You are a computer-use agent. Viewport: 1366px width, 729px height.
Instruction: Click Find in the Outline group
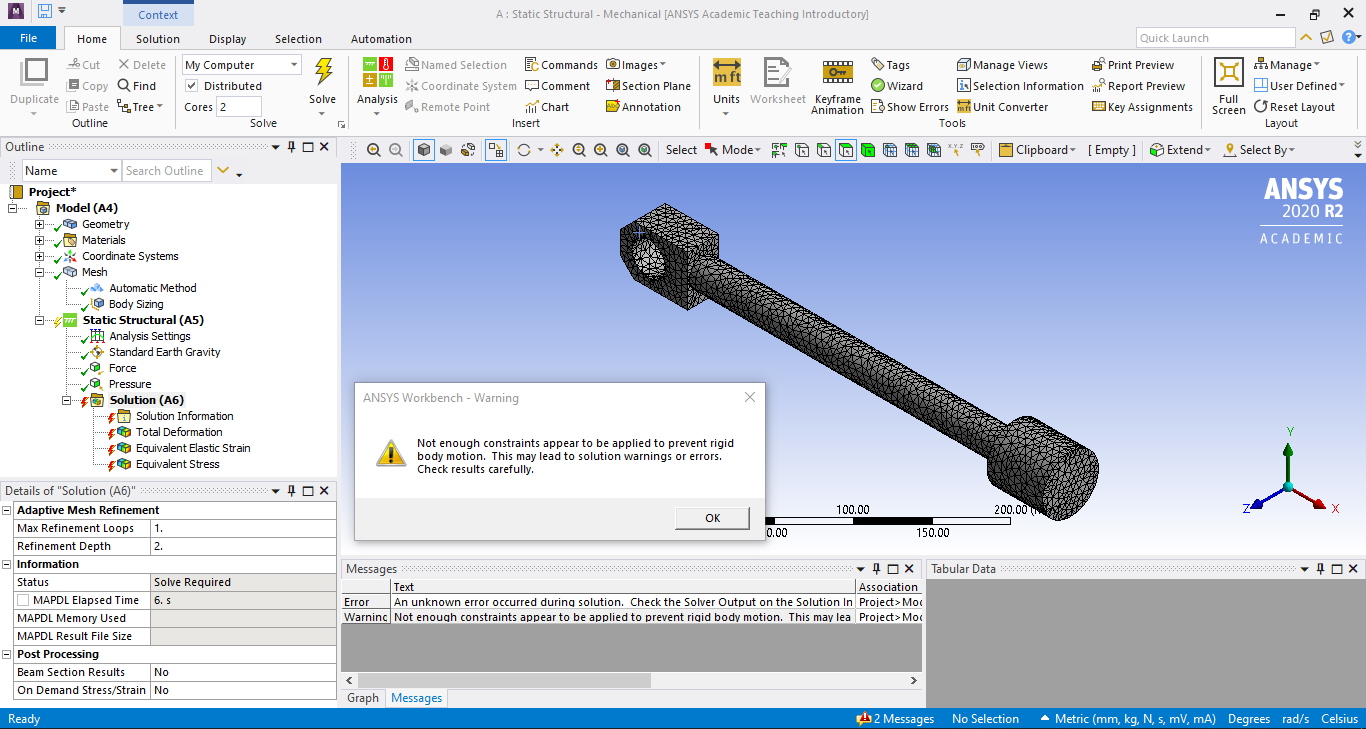137,86
